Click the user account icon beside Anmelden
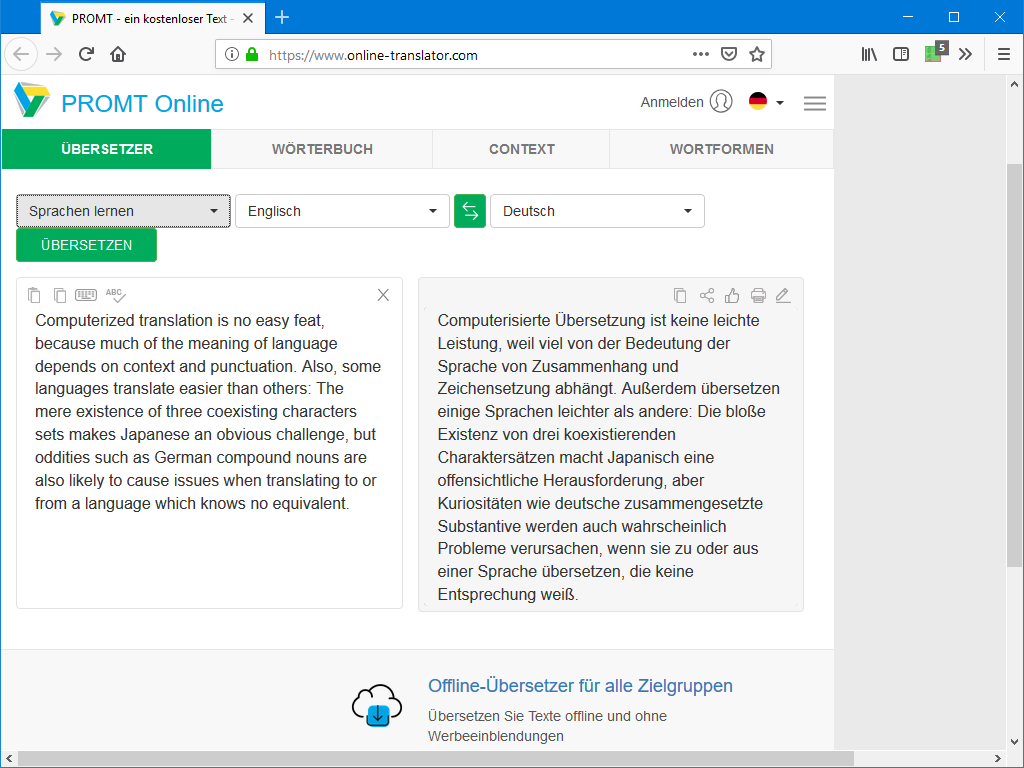This screenshot has height=768, width=1024. click(721, 102)
